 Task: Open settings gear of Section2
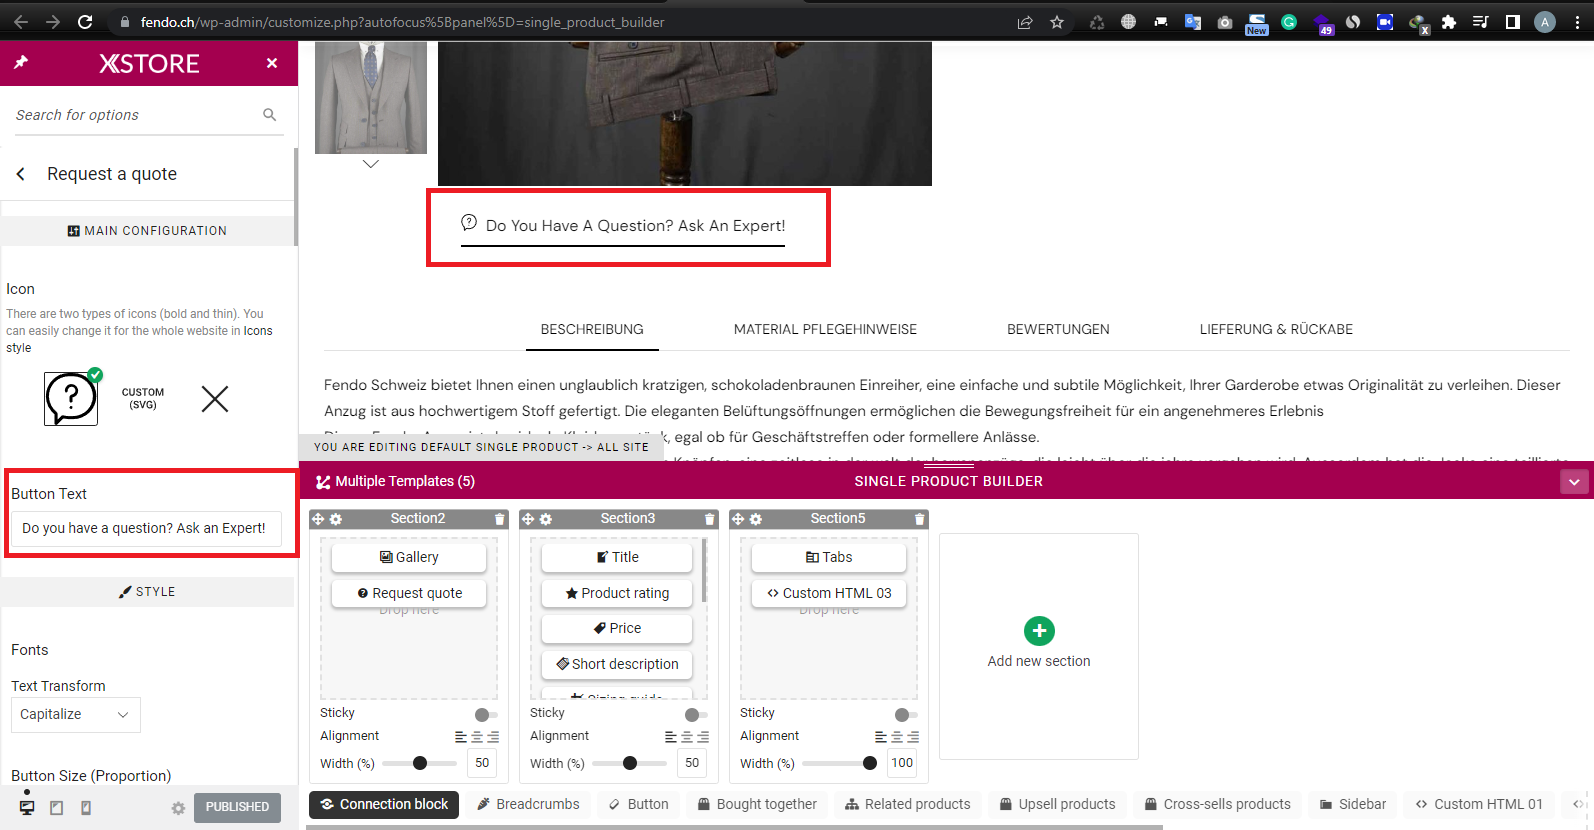click(x=336, y=519)
